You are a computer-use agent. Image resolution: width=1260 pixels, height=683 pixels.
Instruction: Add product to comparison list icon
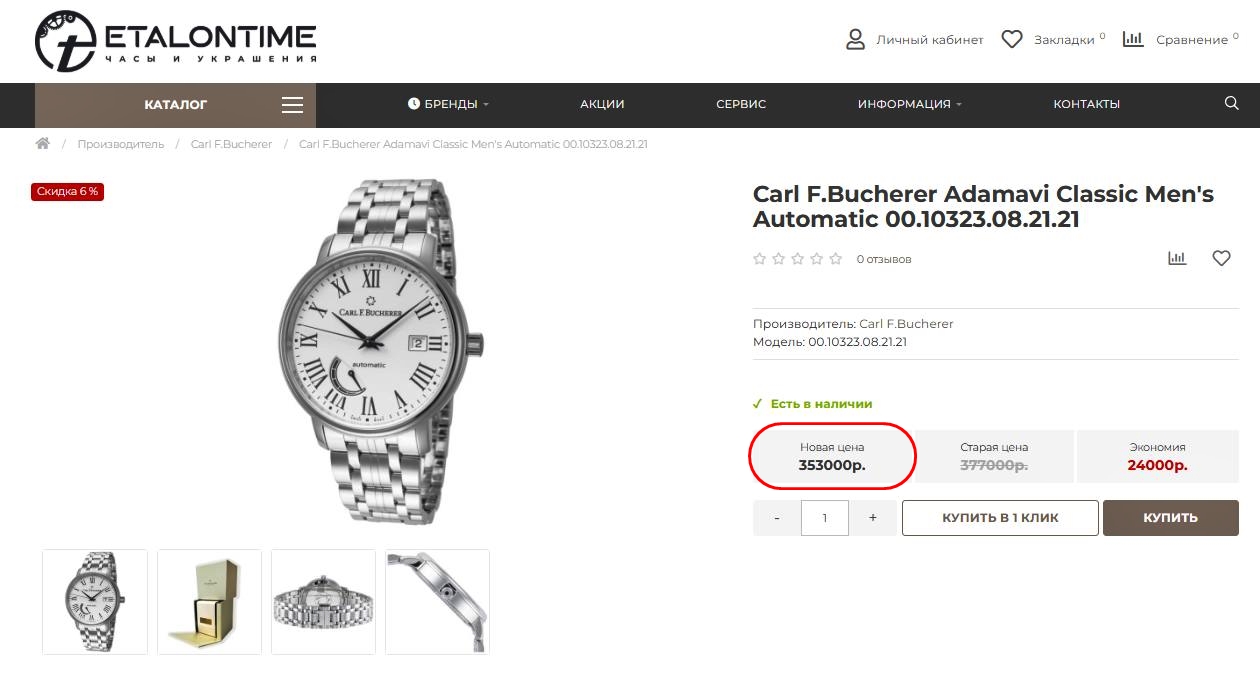click(x=1177, y=258)
